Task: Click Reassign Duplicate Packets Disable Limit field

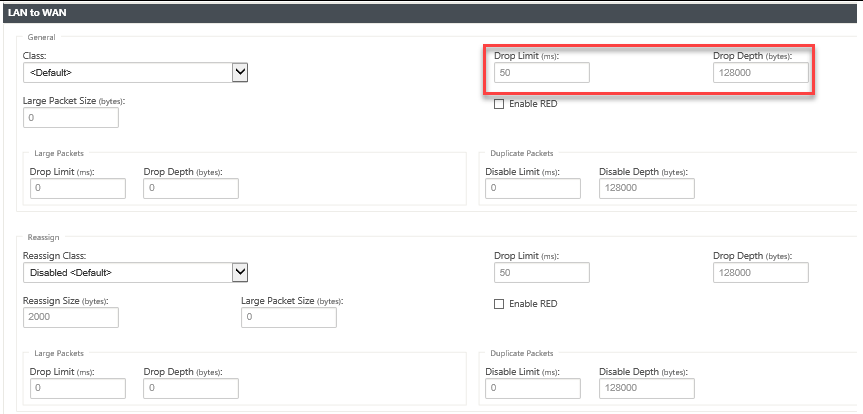Action: tap(533, 388)
